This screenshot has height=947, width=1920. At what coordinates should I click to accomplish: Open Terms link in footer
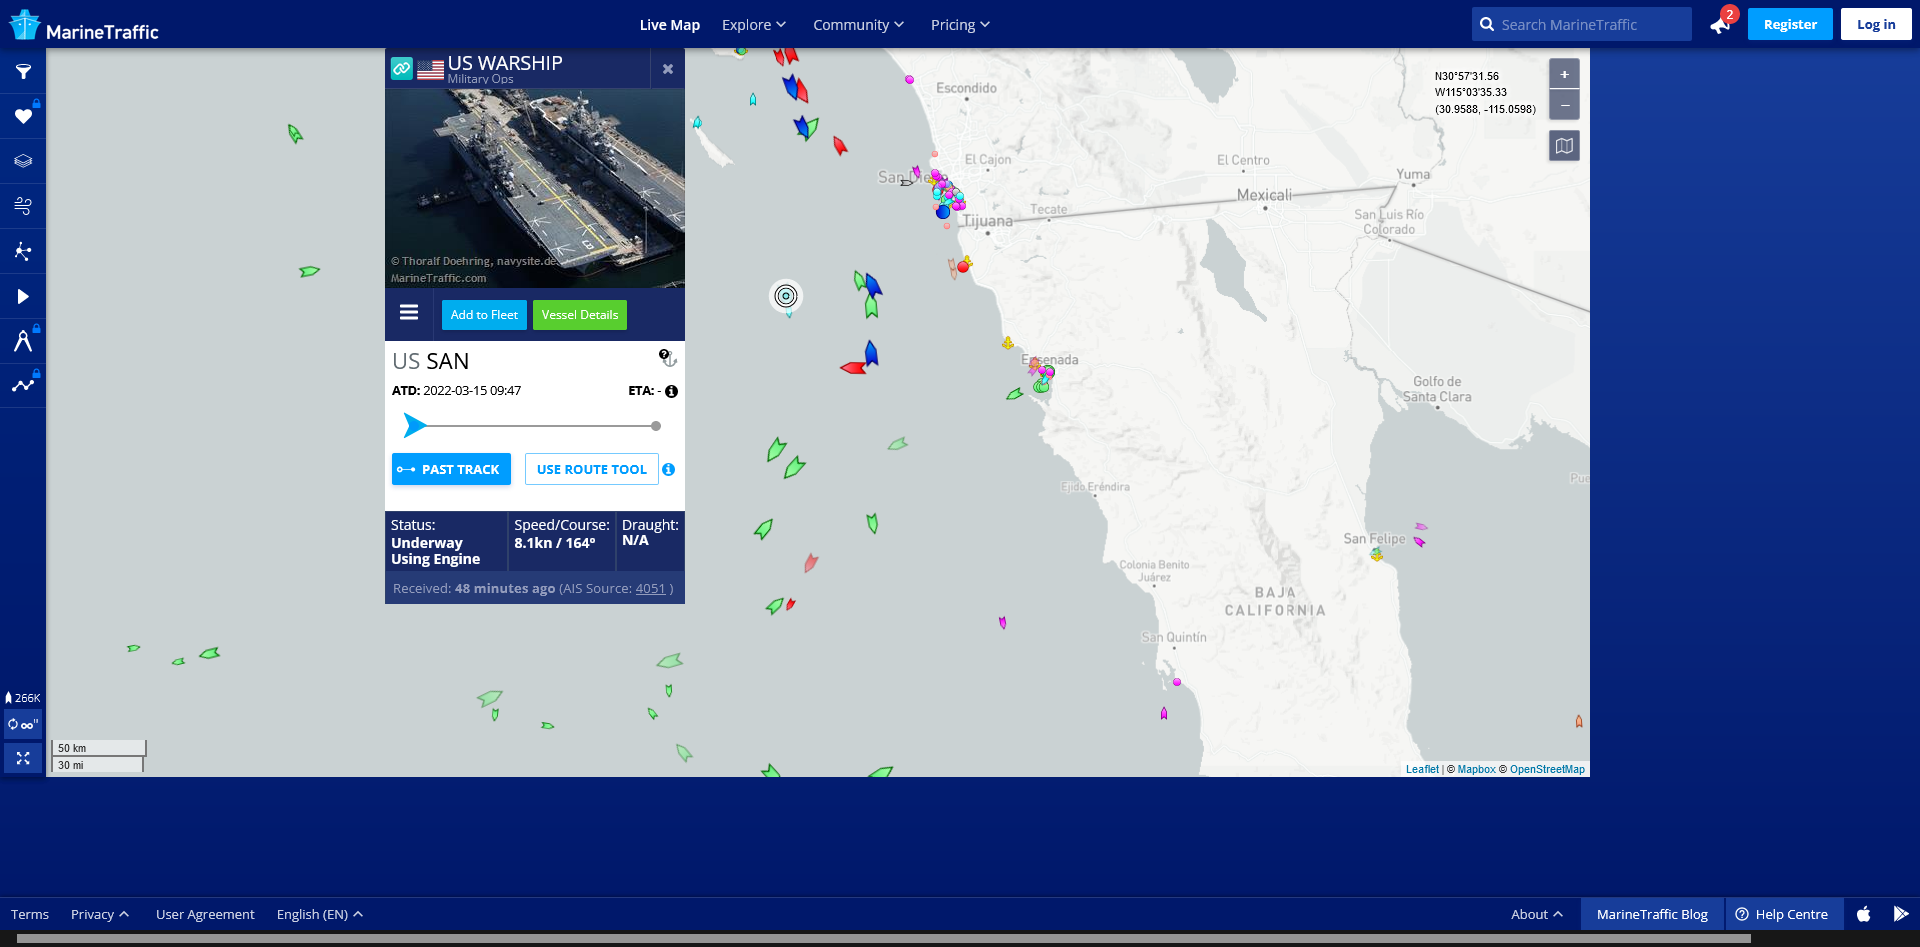pos(30,915)
